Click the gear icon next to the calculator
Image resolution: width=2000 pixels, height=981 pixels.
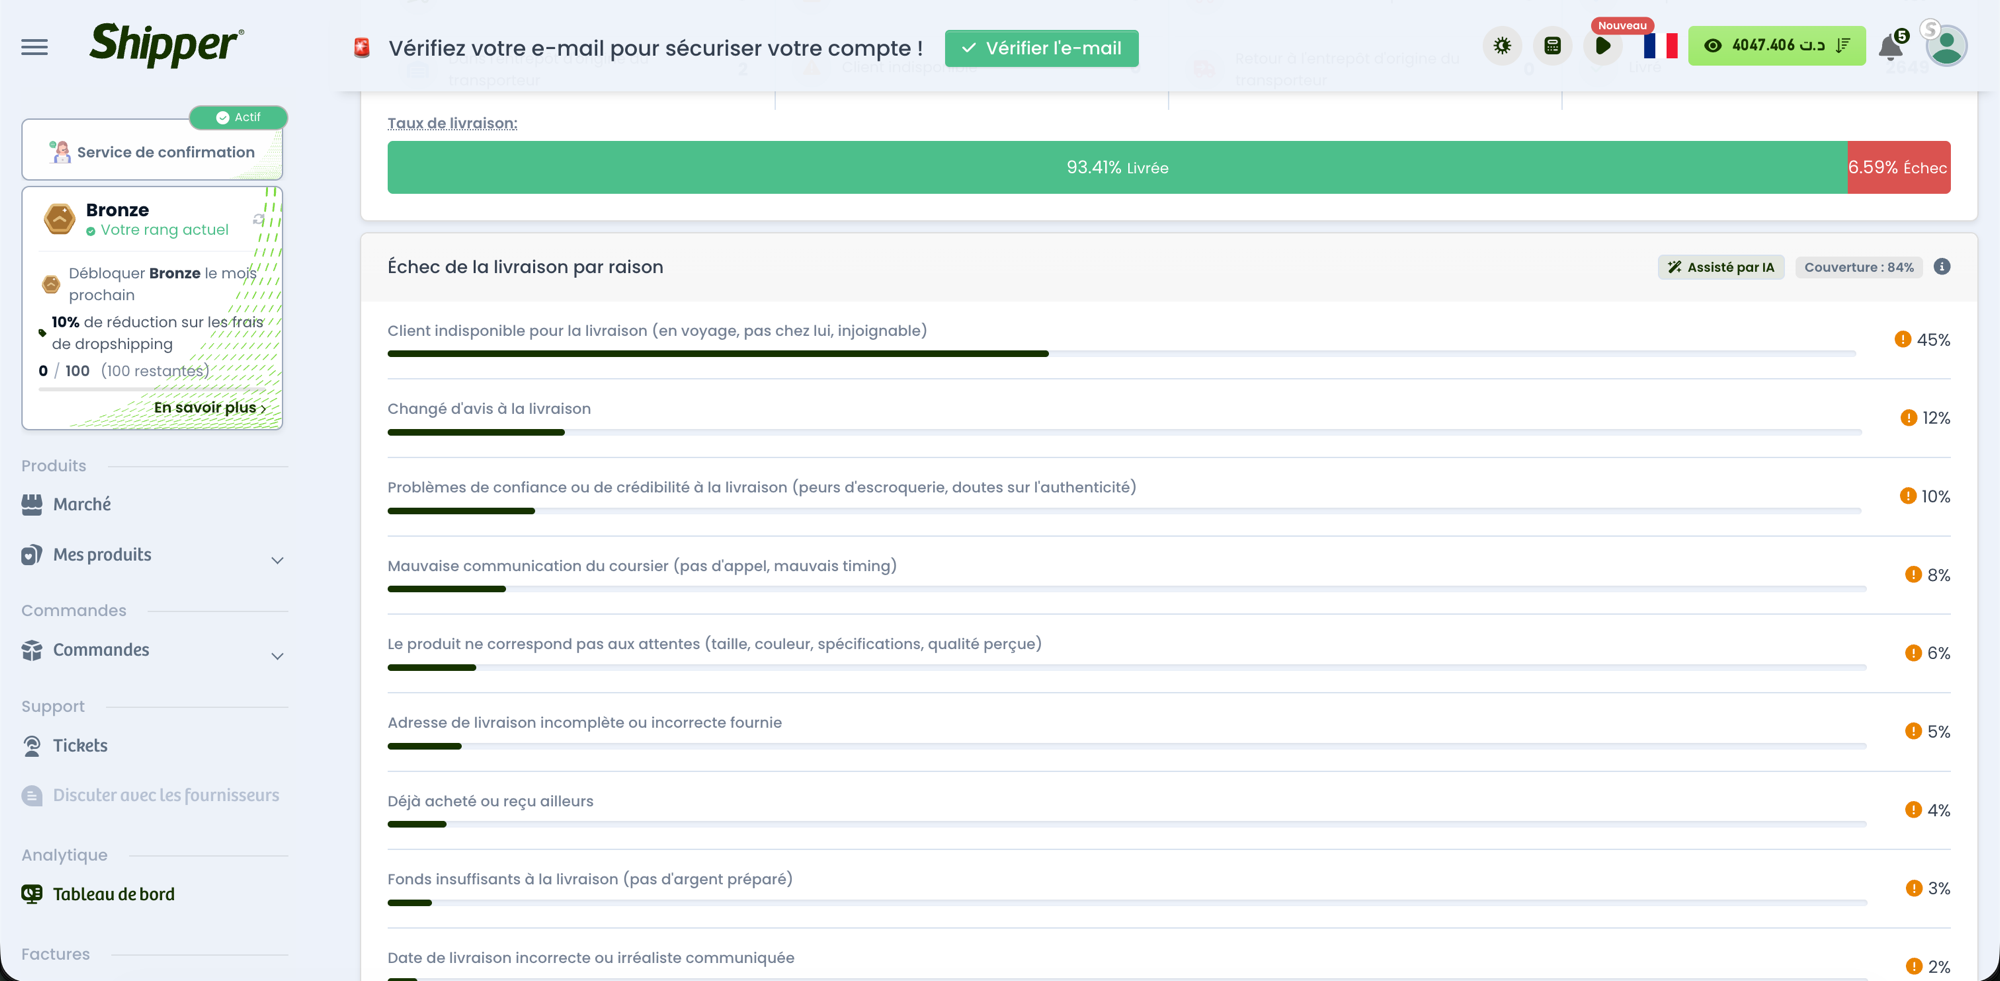coord(1501,45)
